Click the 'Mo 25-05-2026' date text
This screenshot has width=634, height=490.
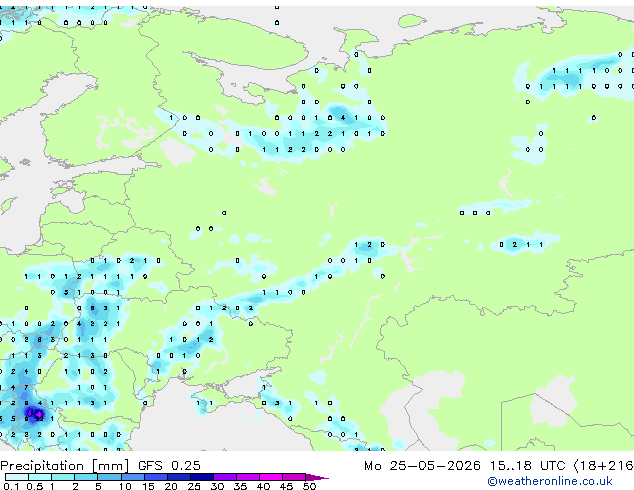tap(423, 466)
